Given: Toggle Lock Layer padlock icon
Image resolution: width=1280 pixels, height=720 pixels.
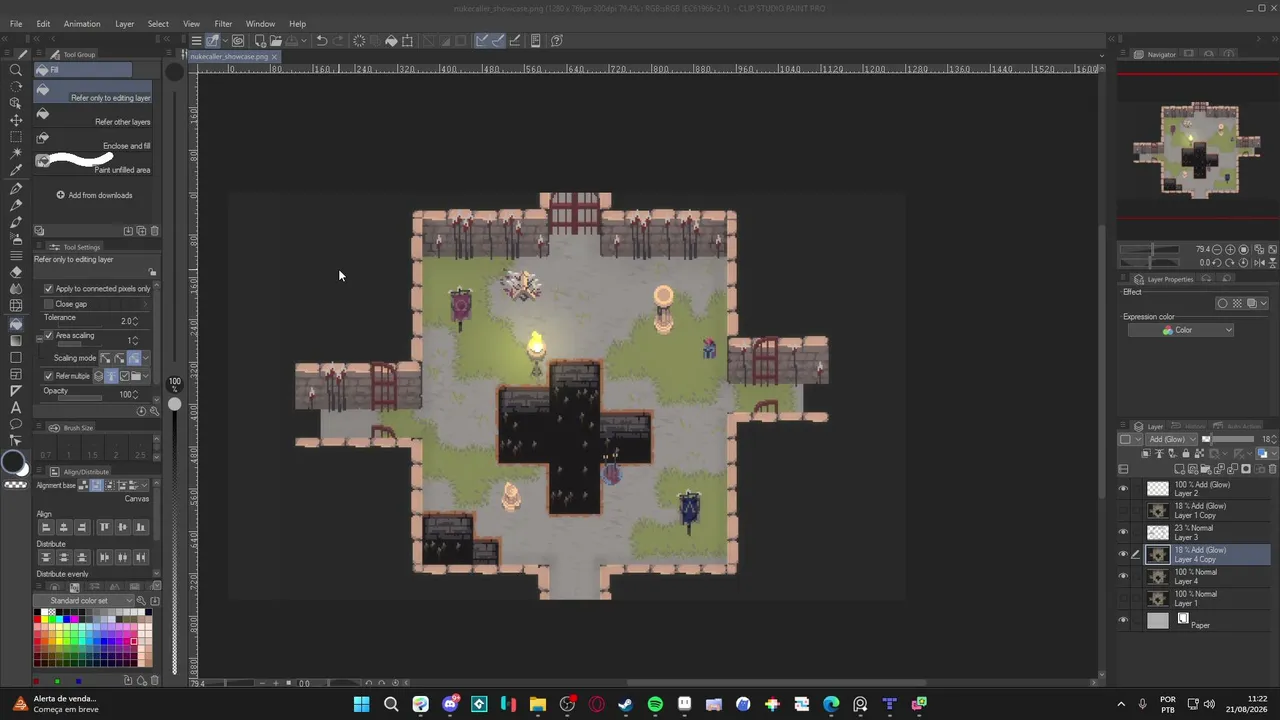Looking at the screenshot, I should click(1186, 453).
